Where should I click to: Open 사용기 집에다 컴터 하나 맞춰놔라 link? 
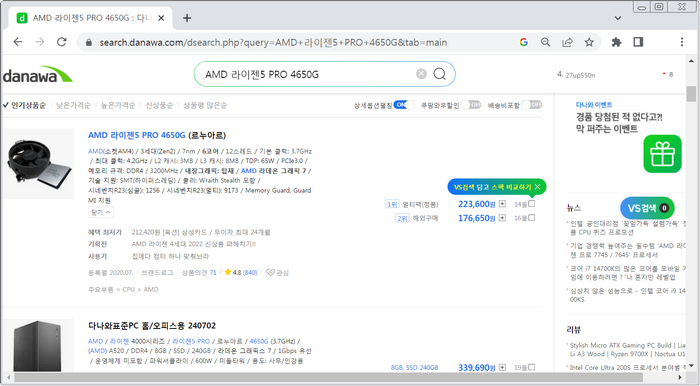[170, 257]
